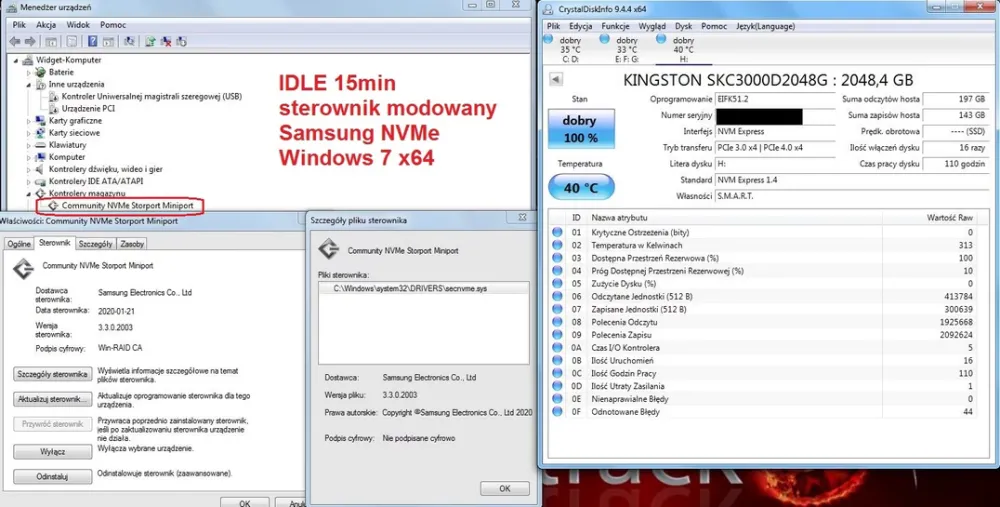Select the E: F: G: disk at 33 °C
The height and width of the screenshot is (507, 1000).
(x=627, y=49)
